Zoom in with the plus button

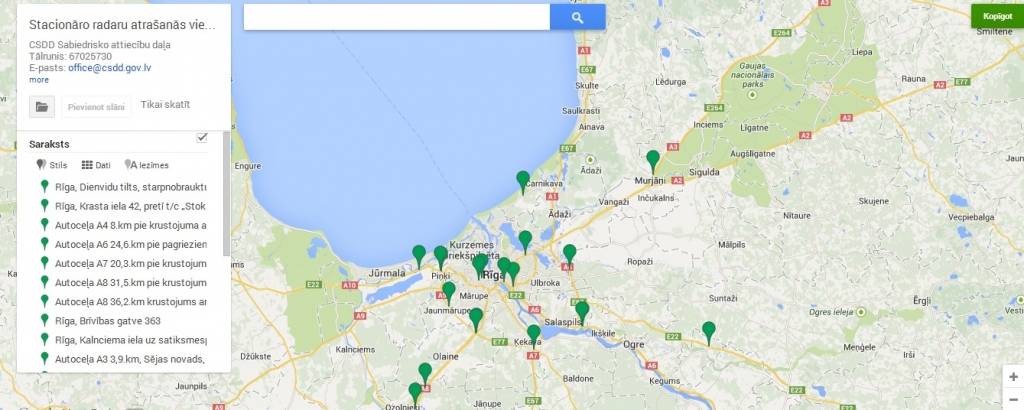pyautogui.click(x=1013, y=377)
